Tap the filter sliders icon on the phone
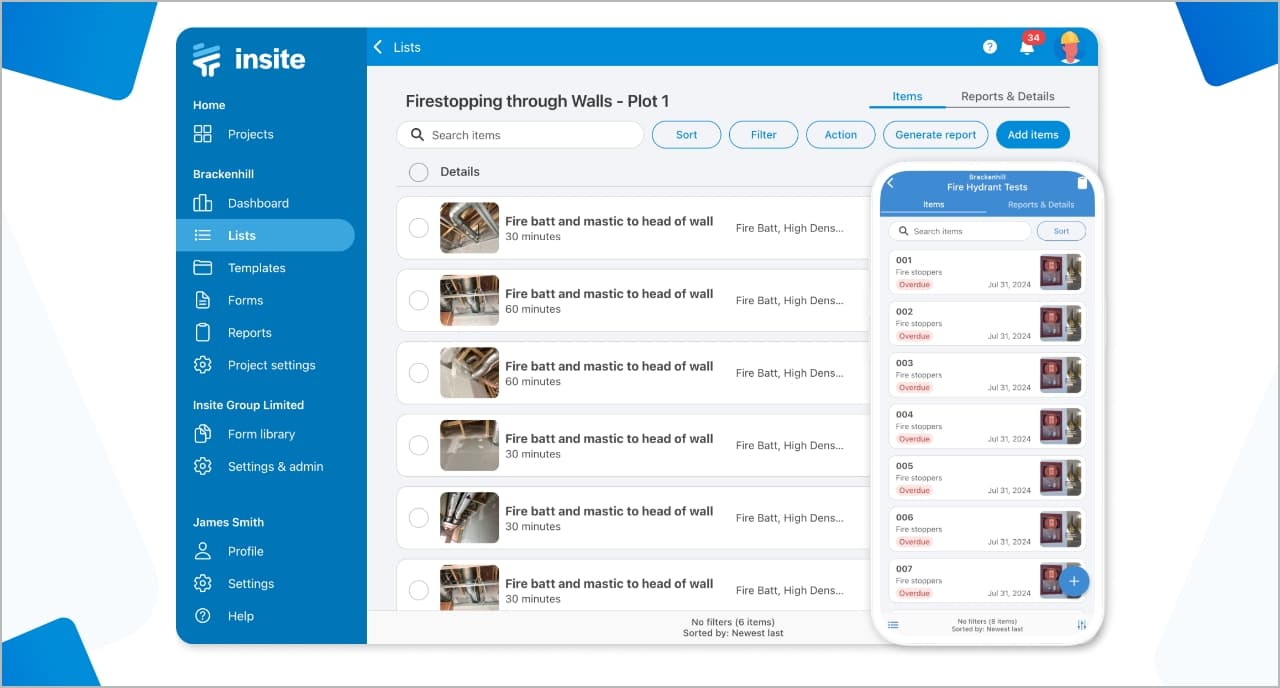This screenshot has width=1280, height=688. (1082, 625)
